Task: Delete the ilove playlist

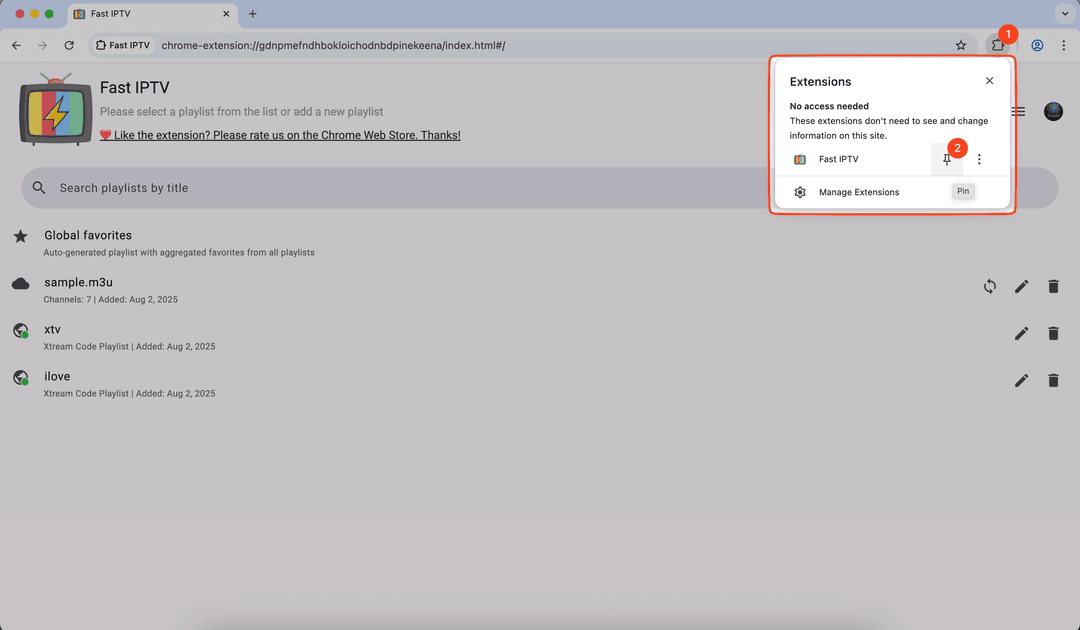Action: coord(1053,380)
